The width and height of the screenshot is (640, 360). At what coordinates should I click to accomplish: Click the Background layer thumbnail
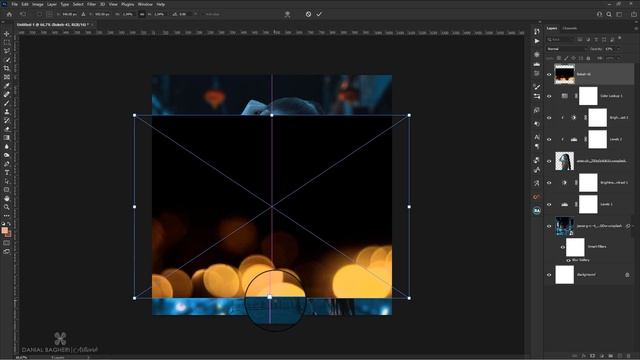coord(565,275)
